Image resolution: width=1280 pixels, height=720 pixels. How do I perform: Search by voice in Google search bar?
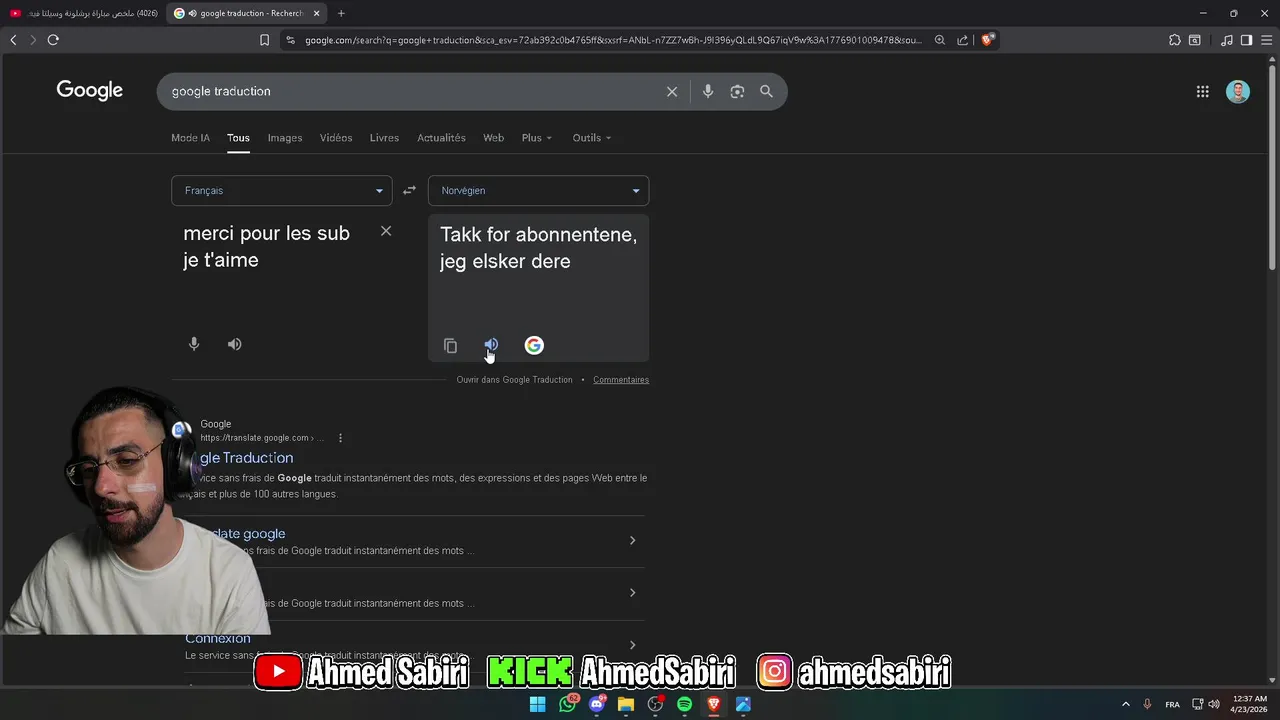point(708,91)
